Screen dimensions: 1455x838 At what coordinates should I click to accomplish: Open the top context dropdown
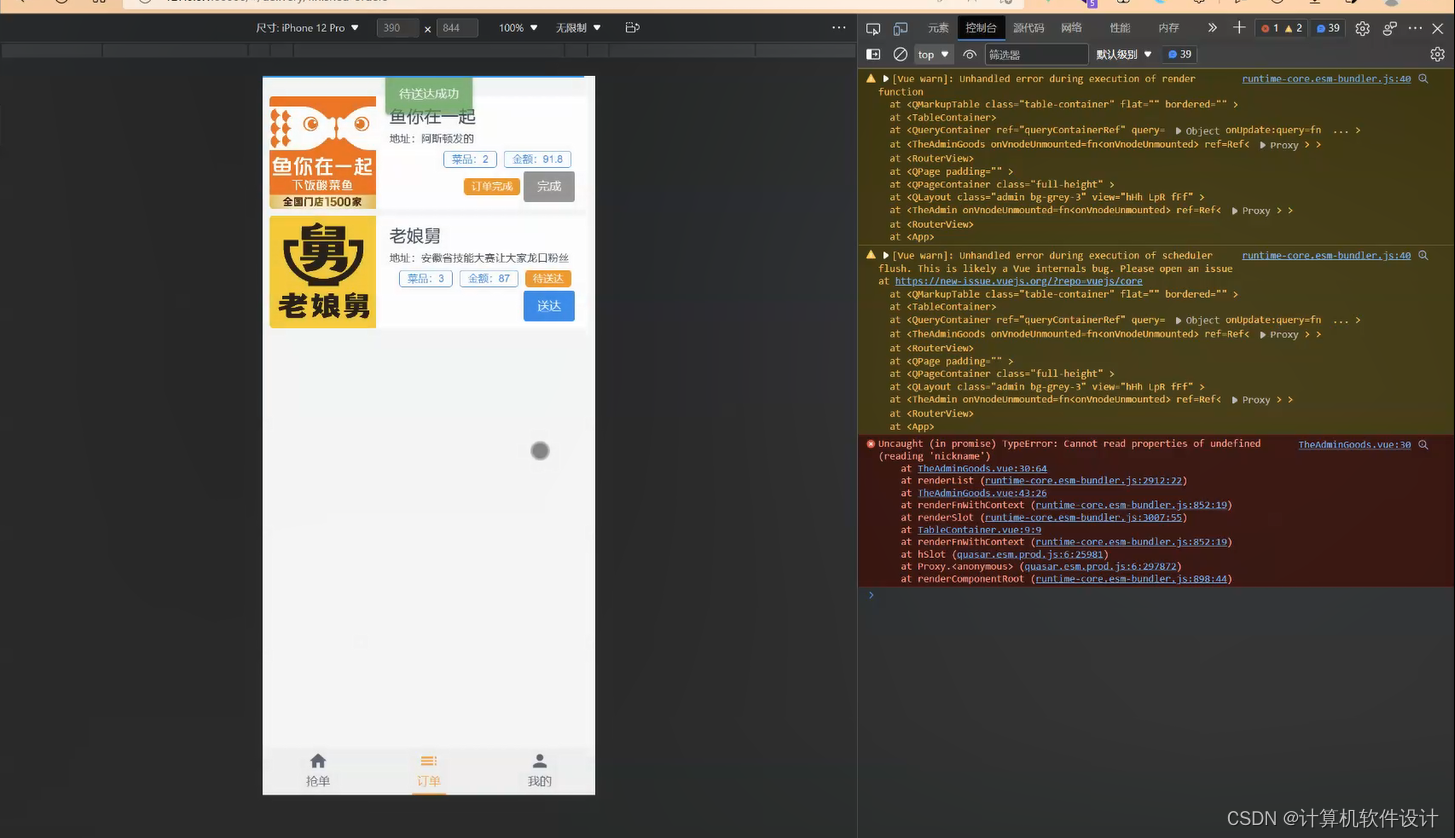click(934, 54)
